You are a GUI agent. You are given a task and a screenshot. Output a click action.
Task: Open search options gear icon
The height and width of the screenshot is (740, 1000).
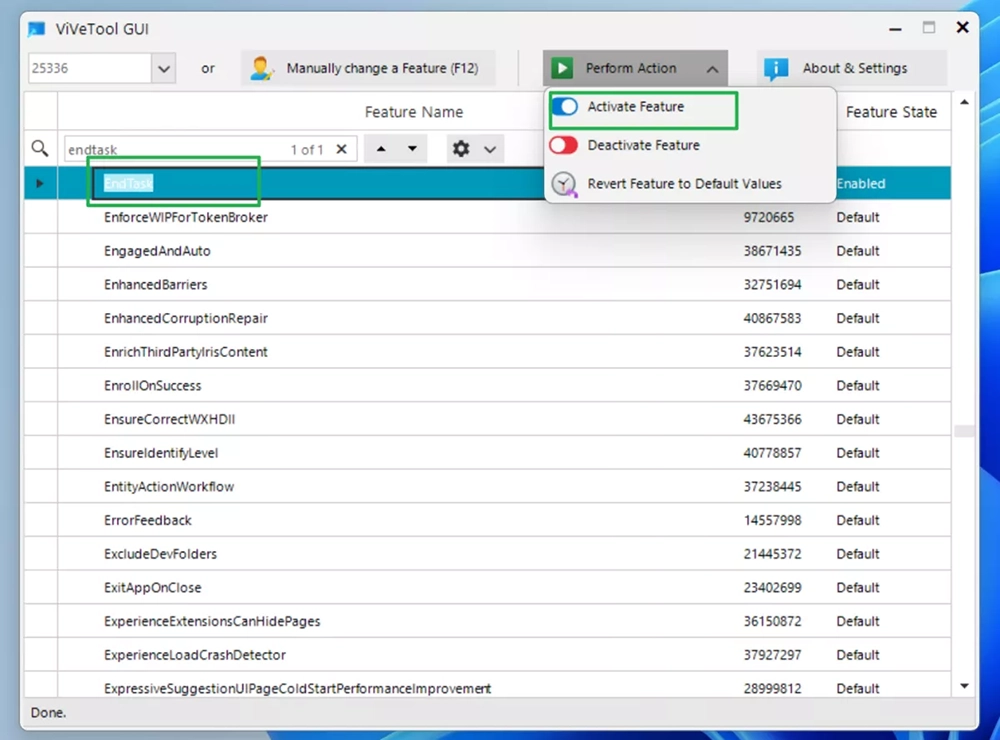[461, 149]
